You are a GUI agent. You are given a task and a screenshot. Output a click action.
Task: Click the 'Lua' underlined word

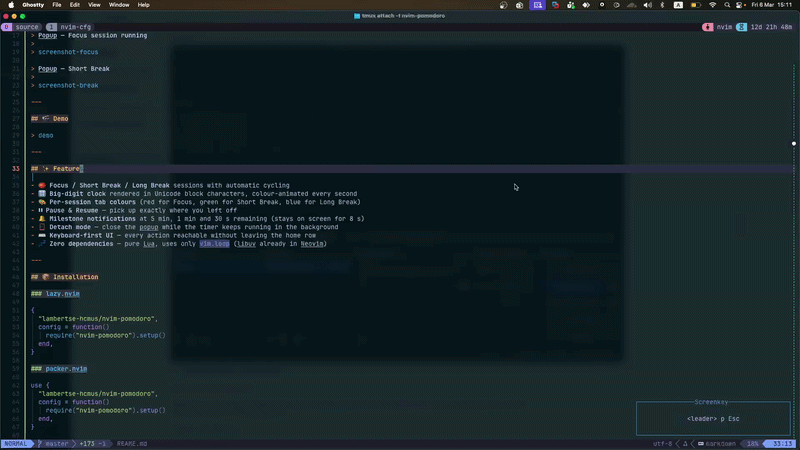click(148, 244)
